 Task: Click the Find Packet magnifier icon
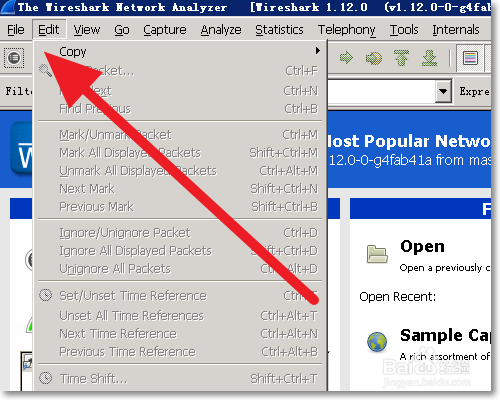(45, 71)
